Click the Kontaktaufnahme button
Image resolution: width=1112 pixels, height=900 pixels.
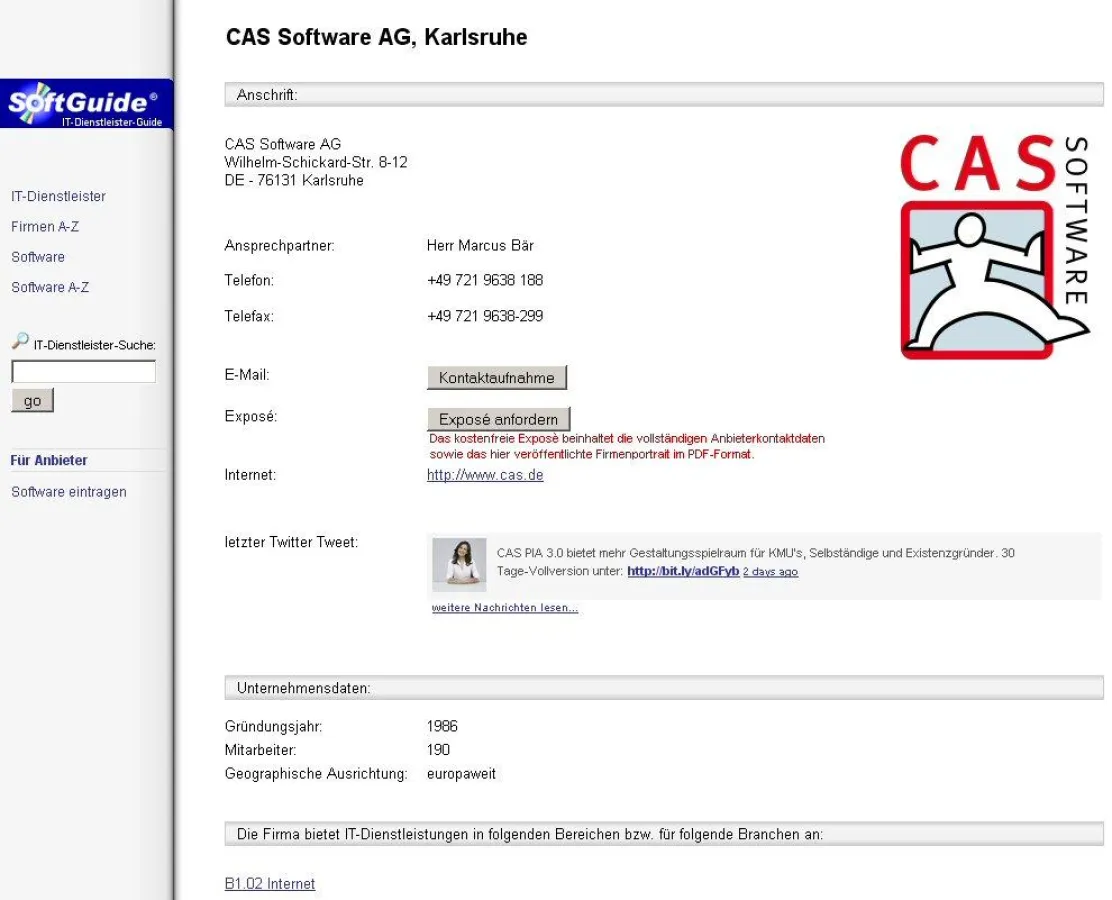point(497,377)
